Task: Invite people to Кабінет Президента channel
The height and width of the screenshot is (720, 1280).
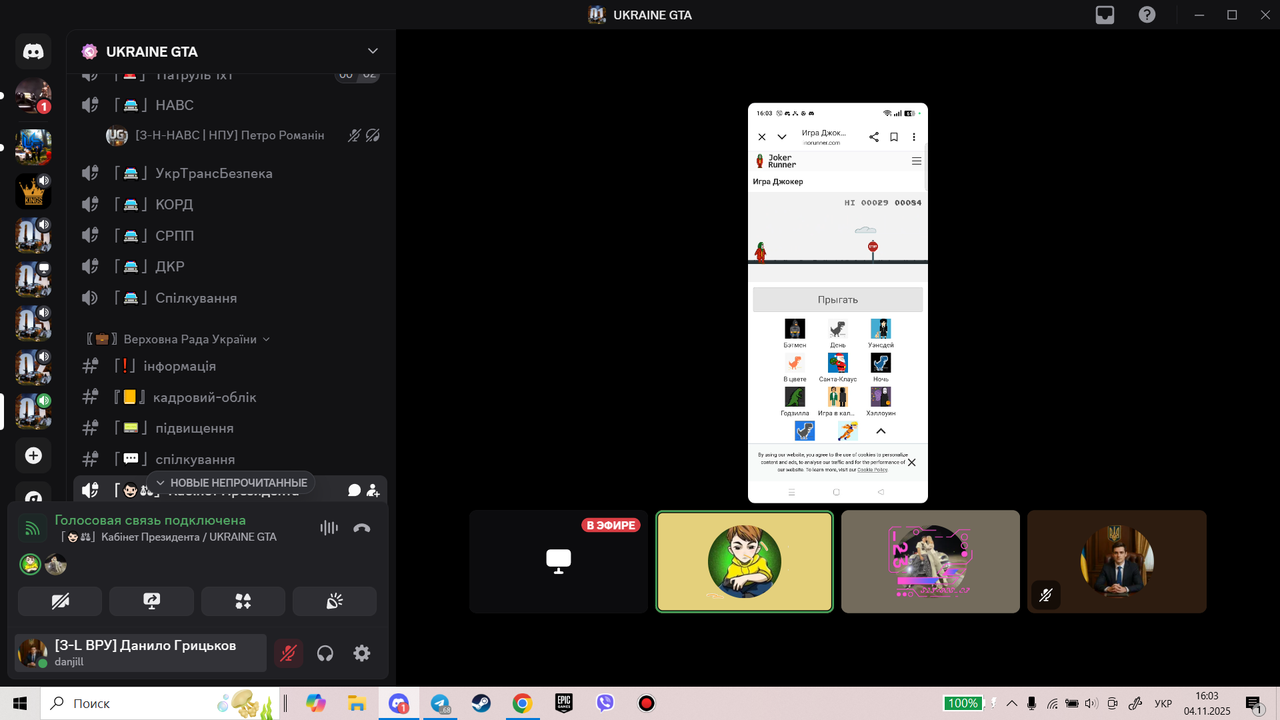Action: pyautogui.click(x=373, y=490)
